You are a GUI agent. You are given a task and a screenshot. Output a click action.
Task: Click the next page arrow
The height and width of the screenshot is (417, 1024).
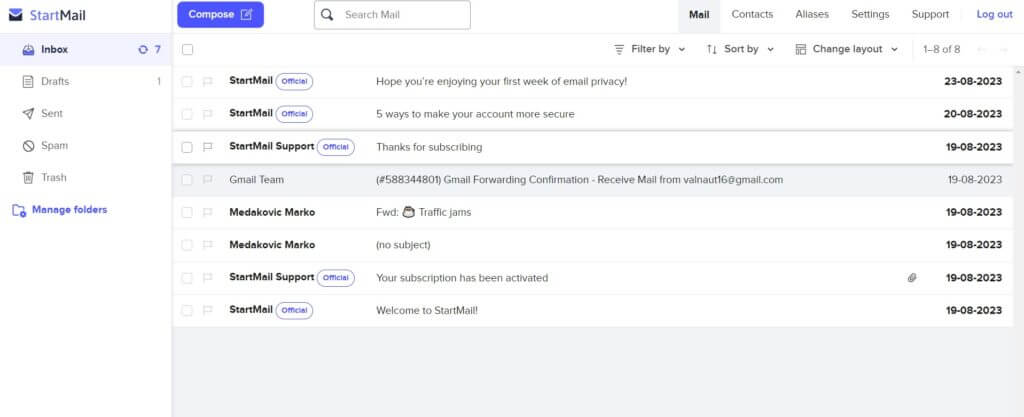pos(1004,50)
